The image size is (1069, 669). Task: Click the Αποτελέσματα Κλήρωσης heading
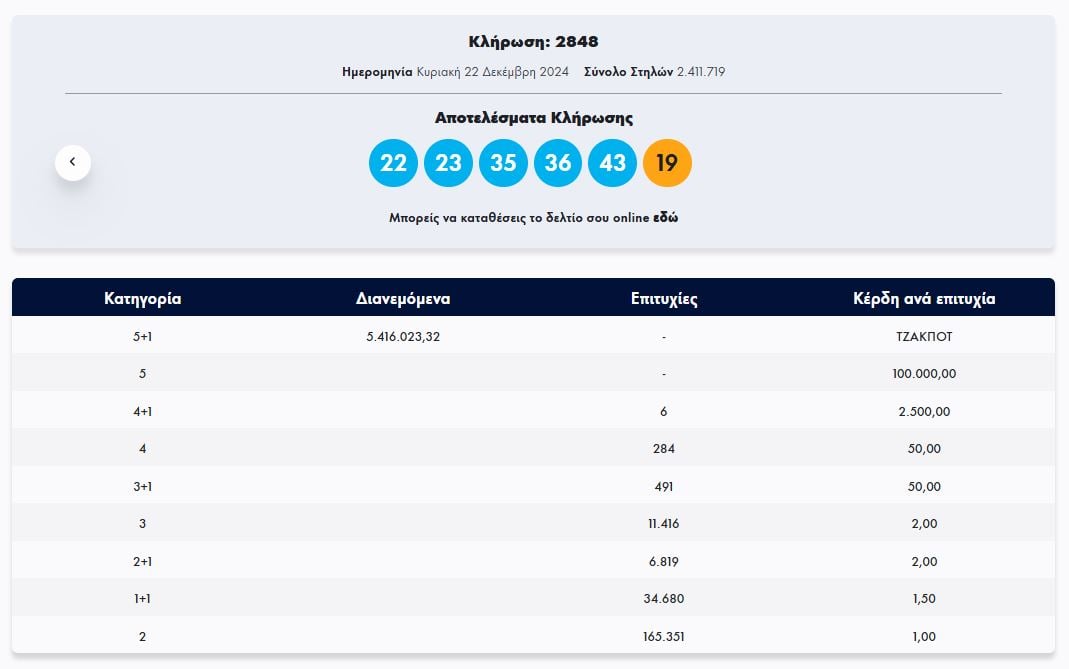click(x=534, y=117)
